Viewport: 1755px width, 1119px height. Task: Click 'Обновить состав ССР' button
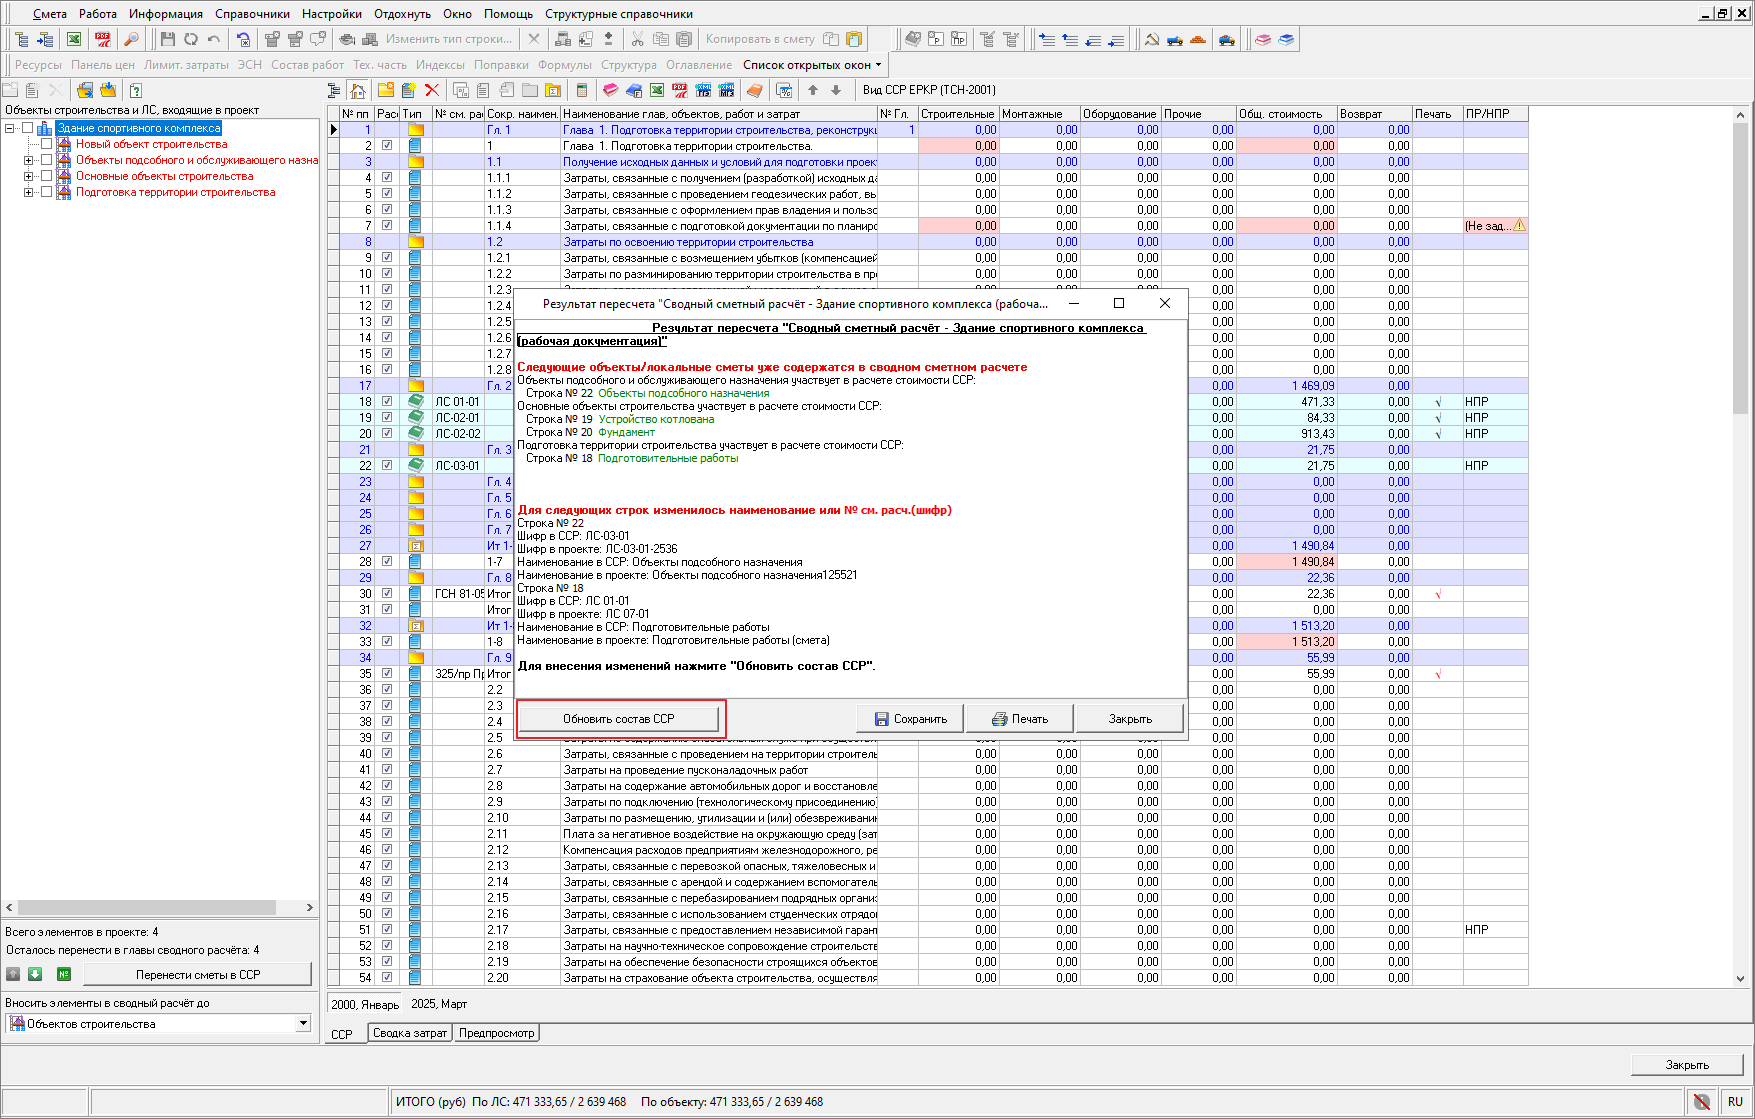click(x=618, y=719)
